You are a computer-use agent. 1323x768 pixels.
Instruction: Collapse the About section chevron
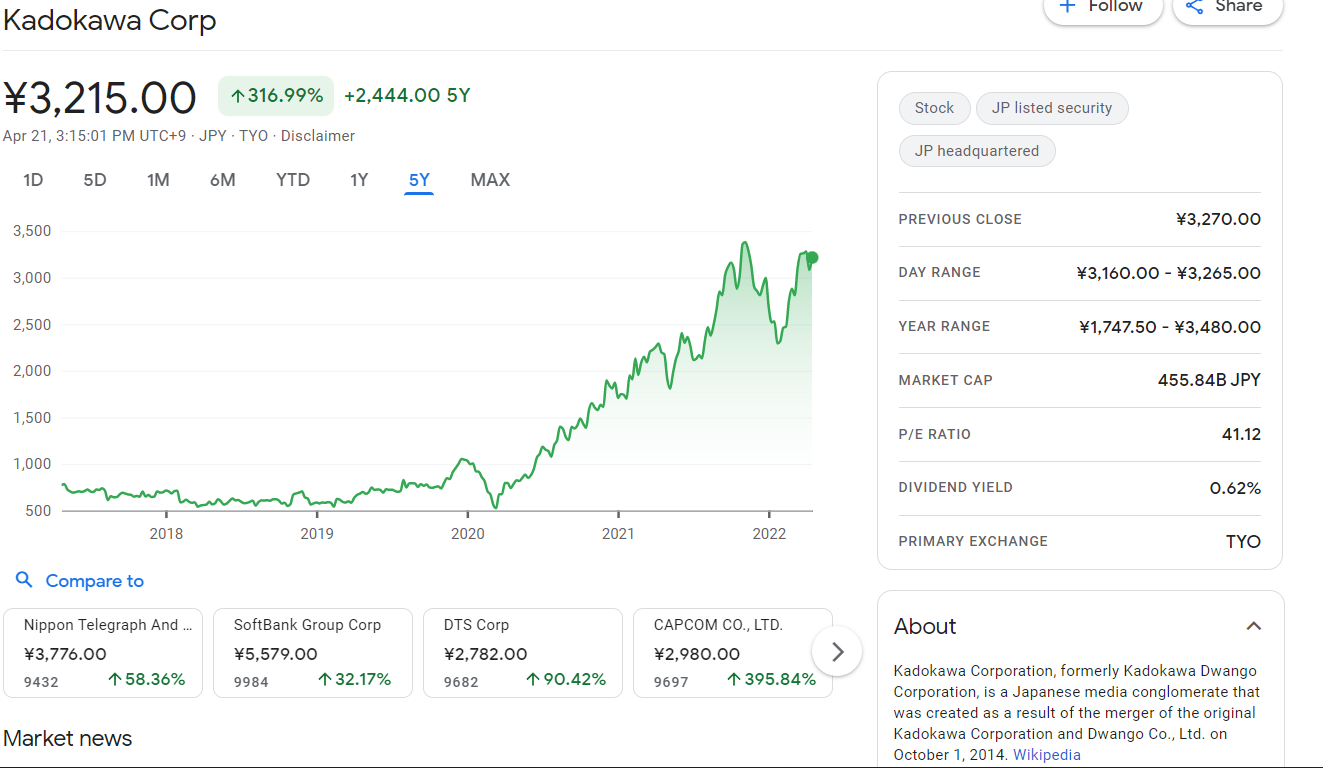[x=1253, y=626]
